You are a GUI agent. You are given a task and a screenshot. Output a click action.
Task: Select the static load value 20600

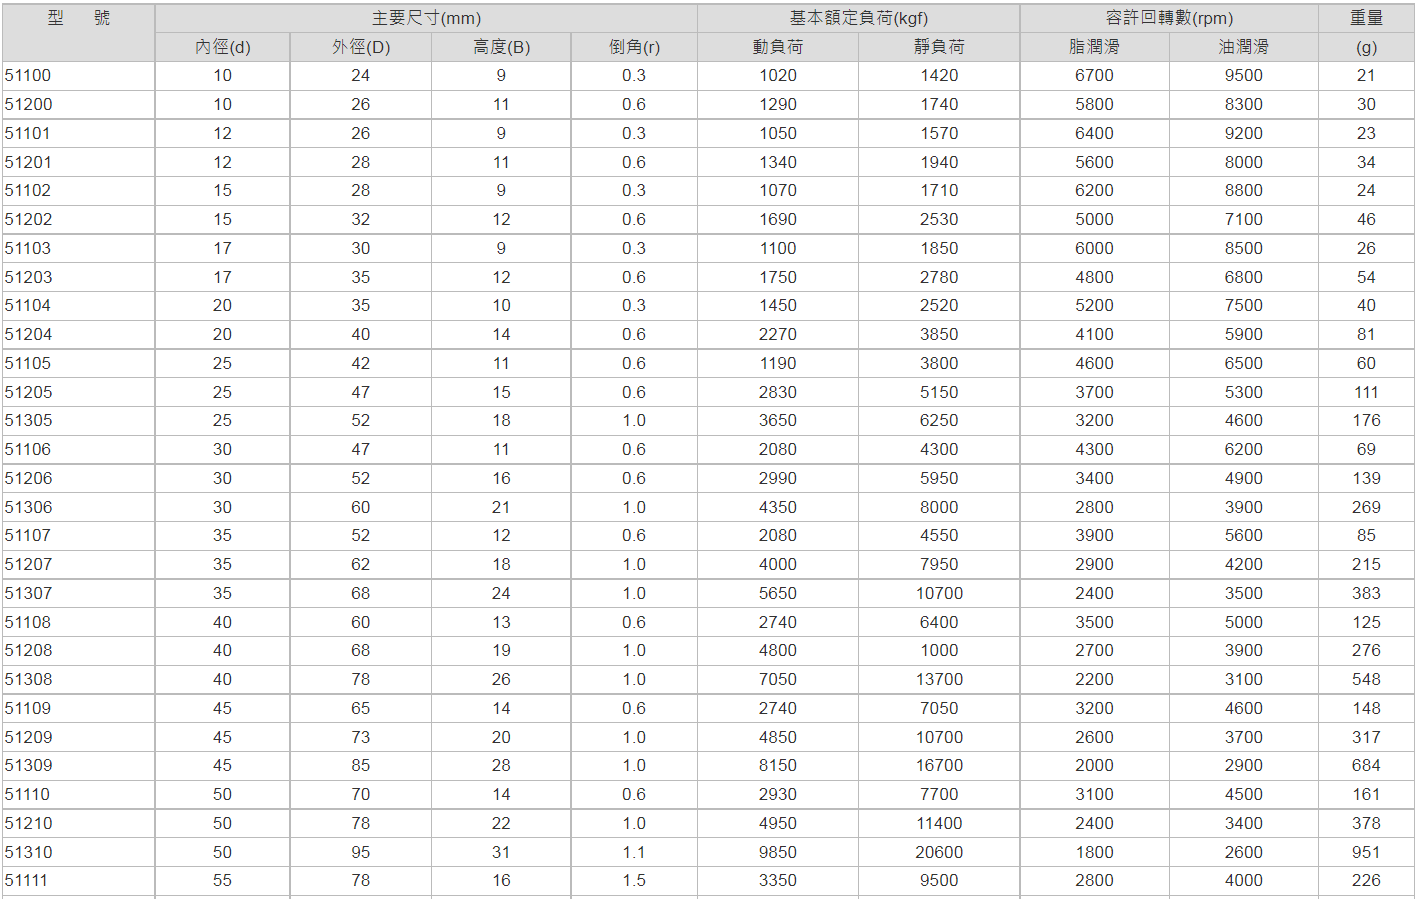point(939,852)
